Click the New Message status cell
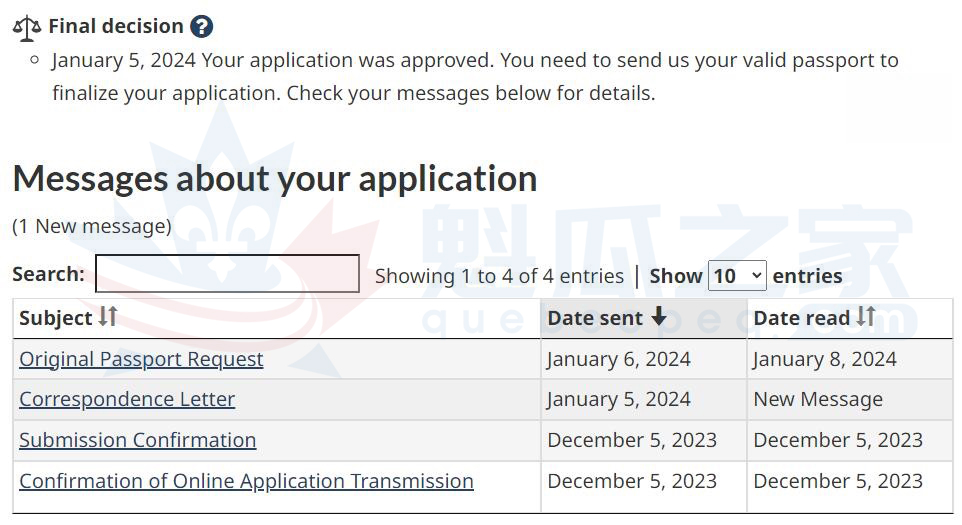The width and height of the screenshot is (962, 525). [818, 400]
